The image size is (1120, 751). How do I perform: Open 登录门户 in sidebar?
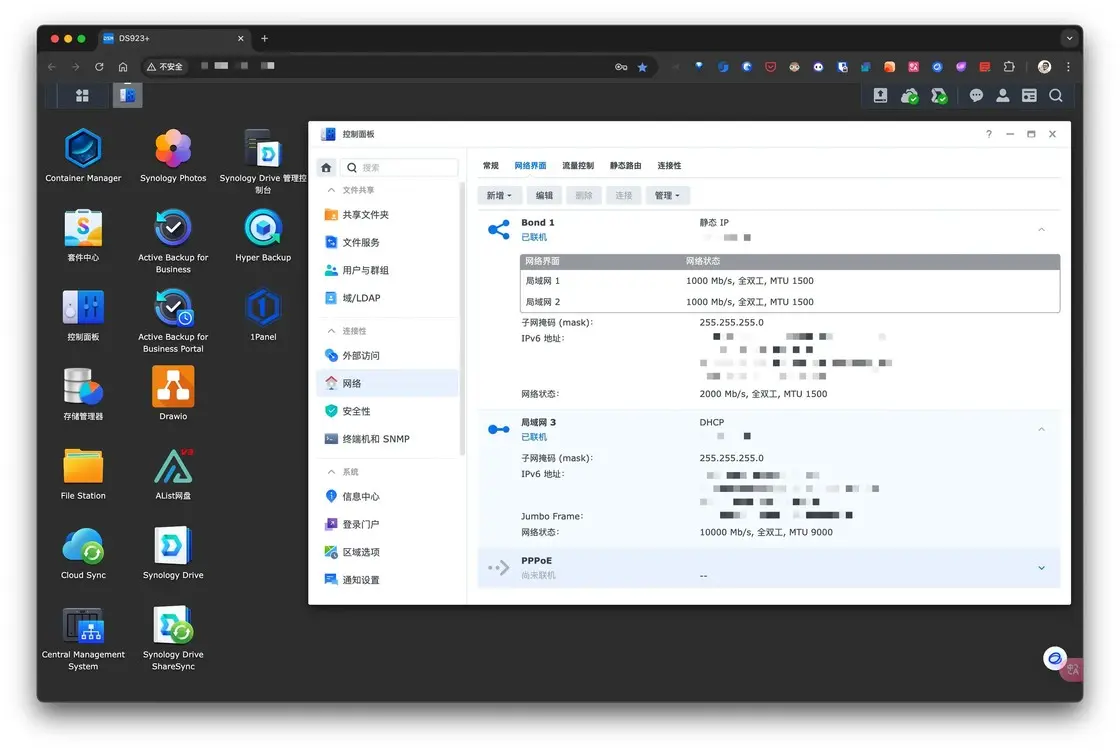click(x=387, y=524)
